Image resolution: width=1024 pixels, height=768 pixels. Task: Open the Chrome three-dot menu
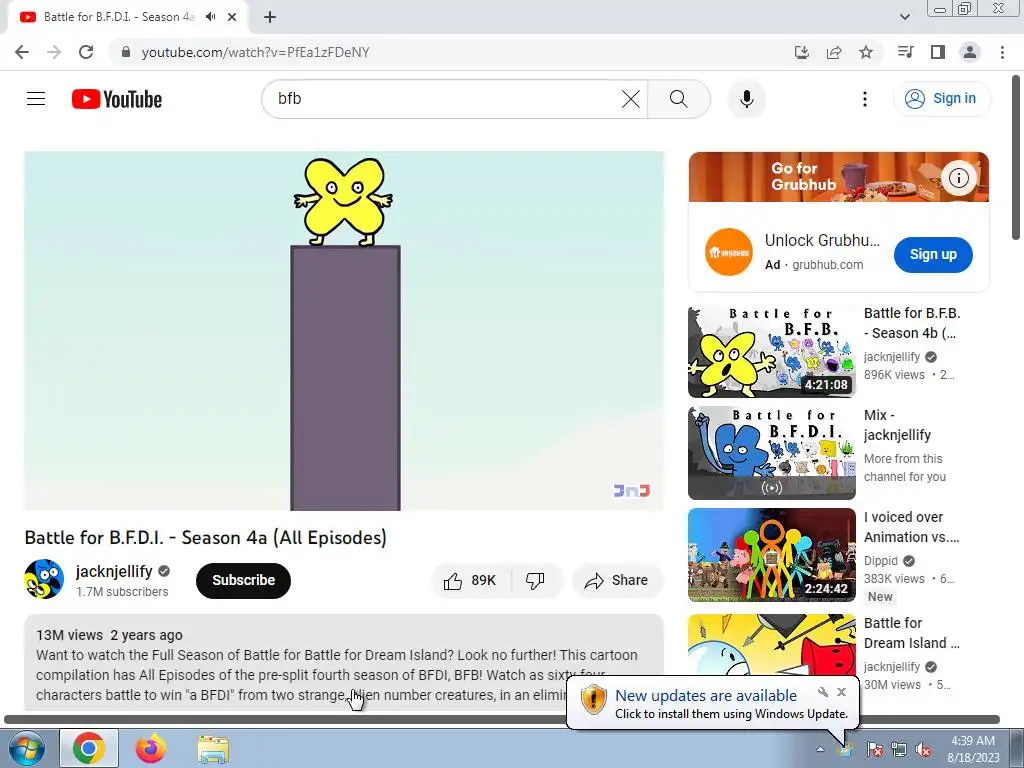point(1002,52)
